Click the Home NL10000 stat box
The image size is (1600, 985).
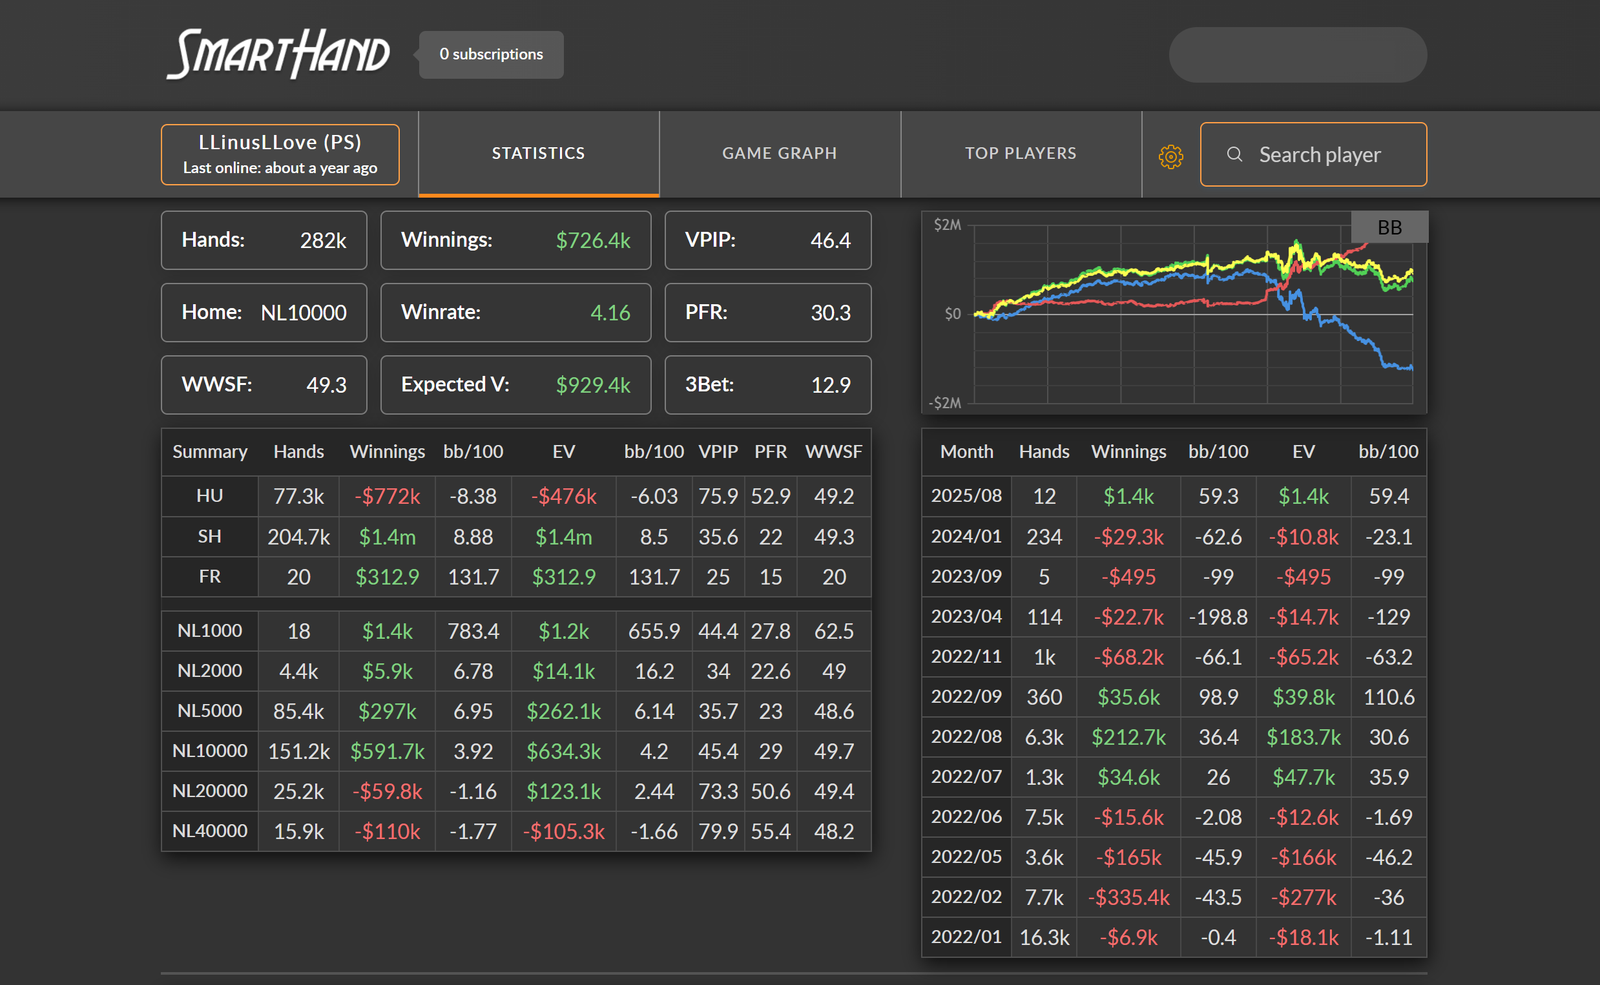(264, 312)
